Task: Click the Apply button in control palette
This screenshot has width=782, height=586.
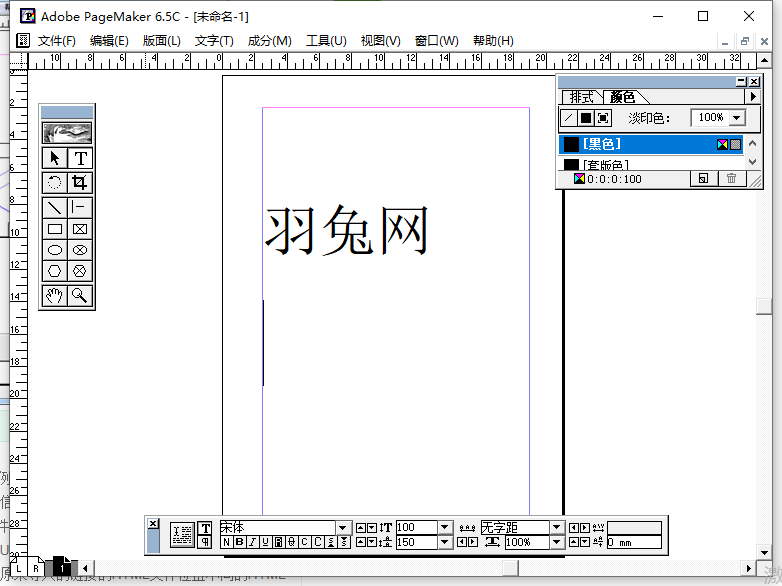Action: (182, 535)
